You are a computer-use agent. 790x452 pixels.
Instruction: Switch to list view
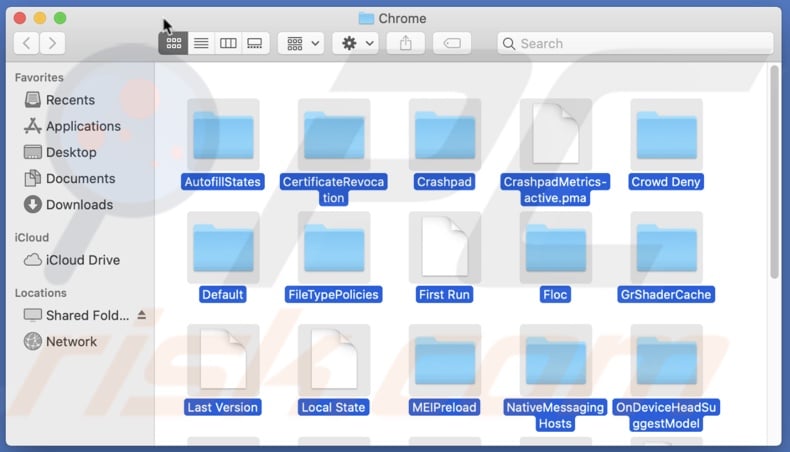pyautogui.click(x=201, y=43)
